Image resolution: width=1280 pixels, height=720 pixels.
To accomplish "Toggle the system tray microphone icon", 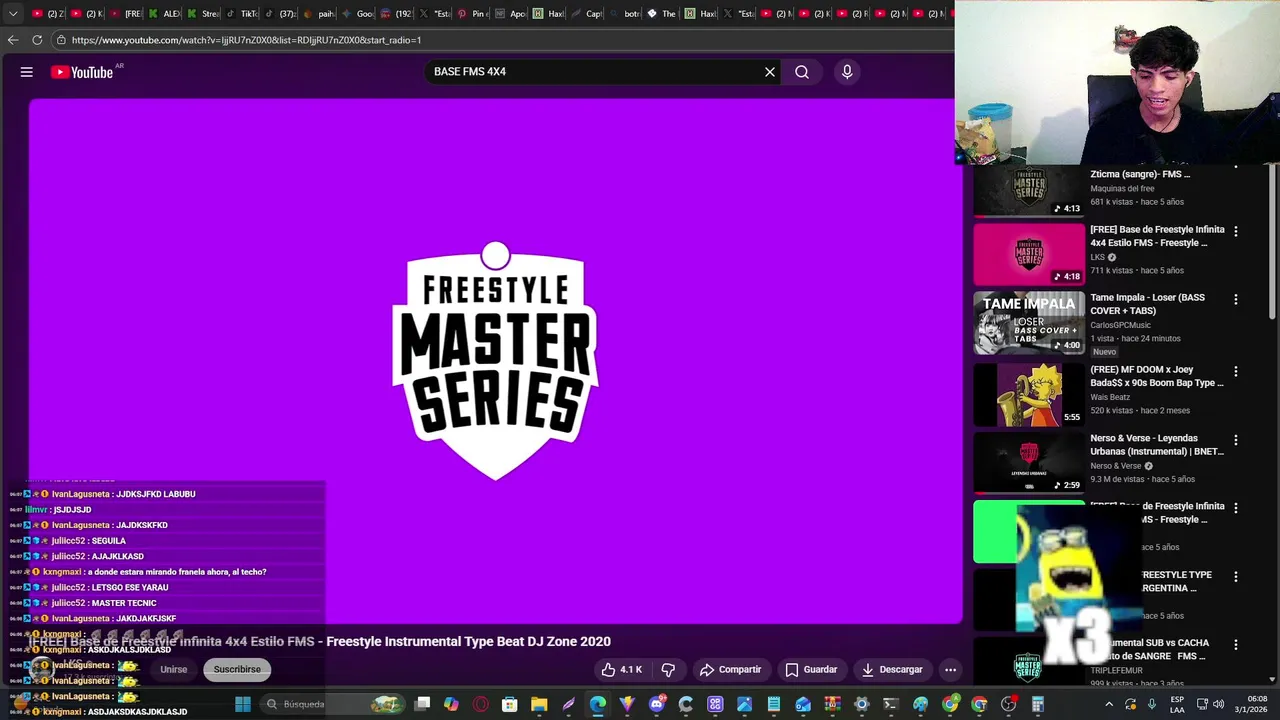I will point(1152,704).
